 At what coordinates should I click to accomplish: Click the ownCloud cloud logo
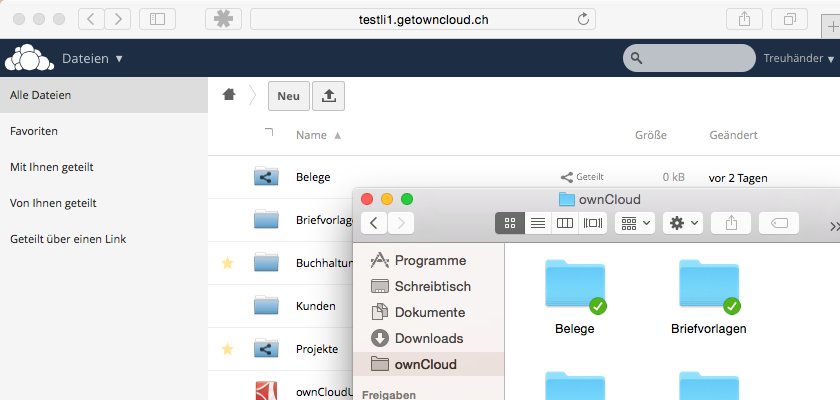tap(29, 58)
